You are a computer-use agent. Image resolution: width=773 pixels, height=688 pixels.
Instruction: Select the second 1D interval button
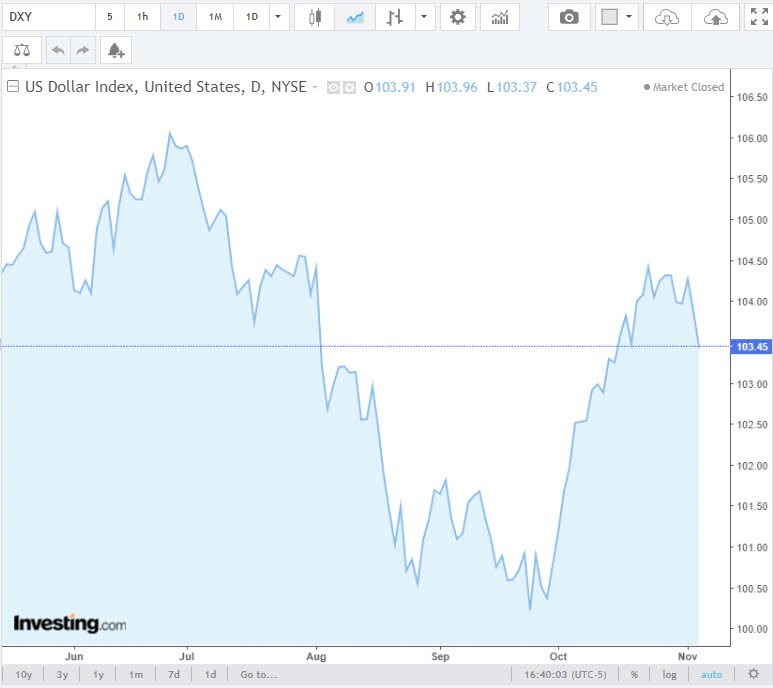252,17
